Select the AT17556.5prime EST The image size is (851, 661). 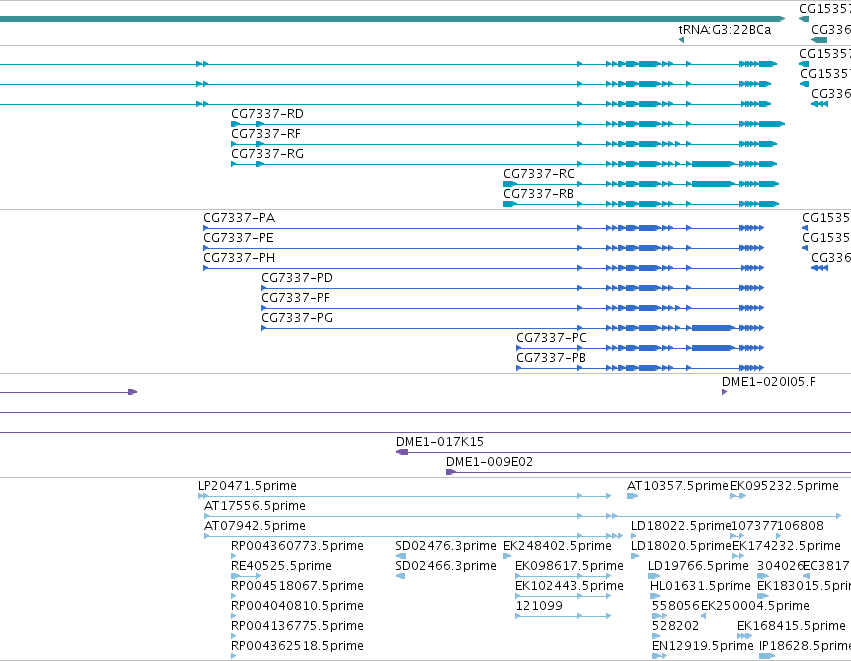point(255,506)
